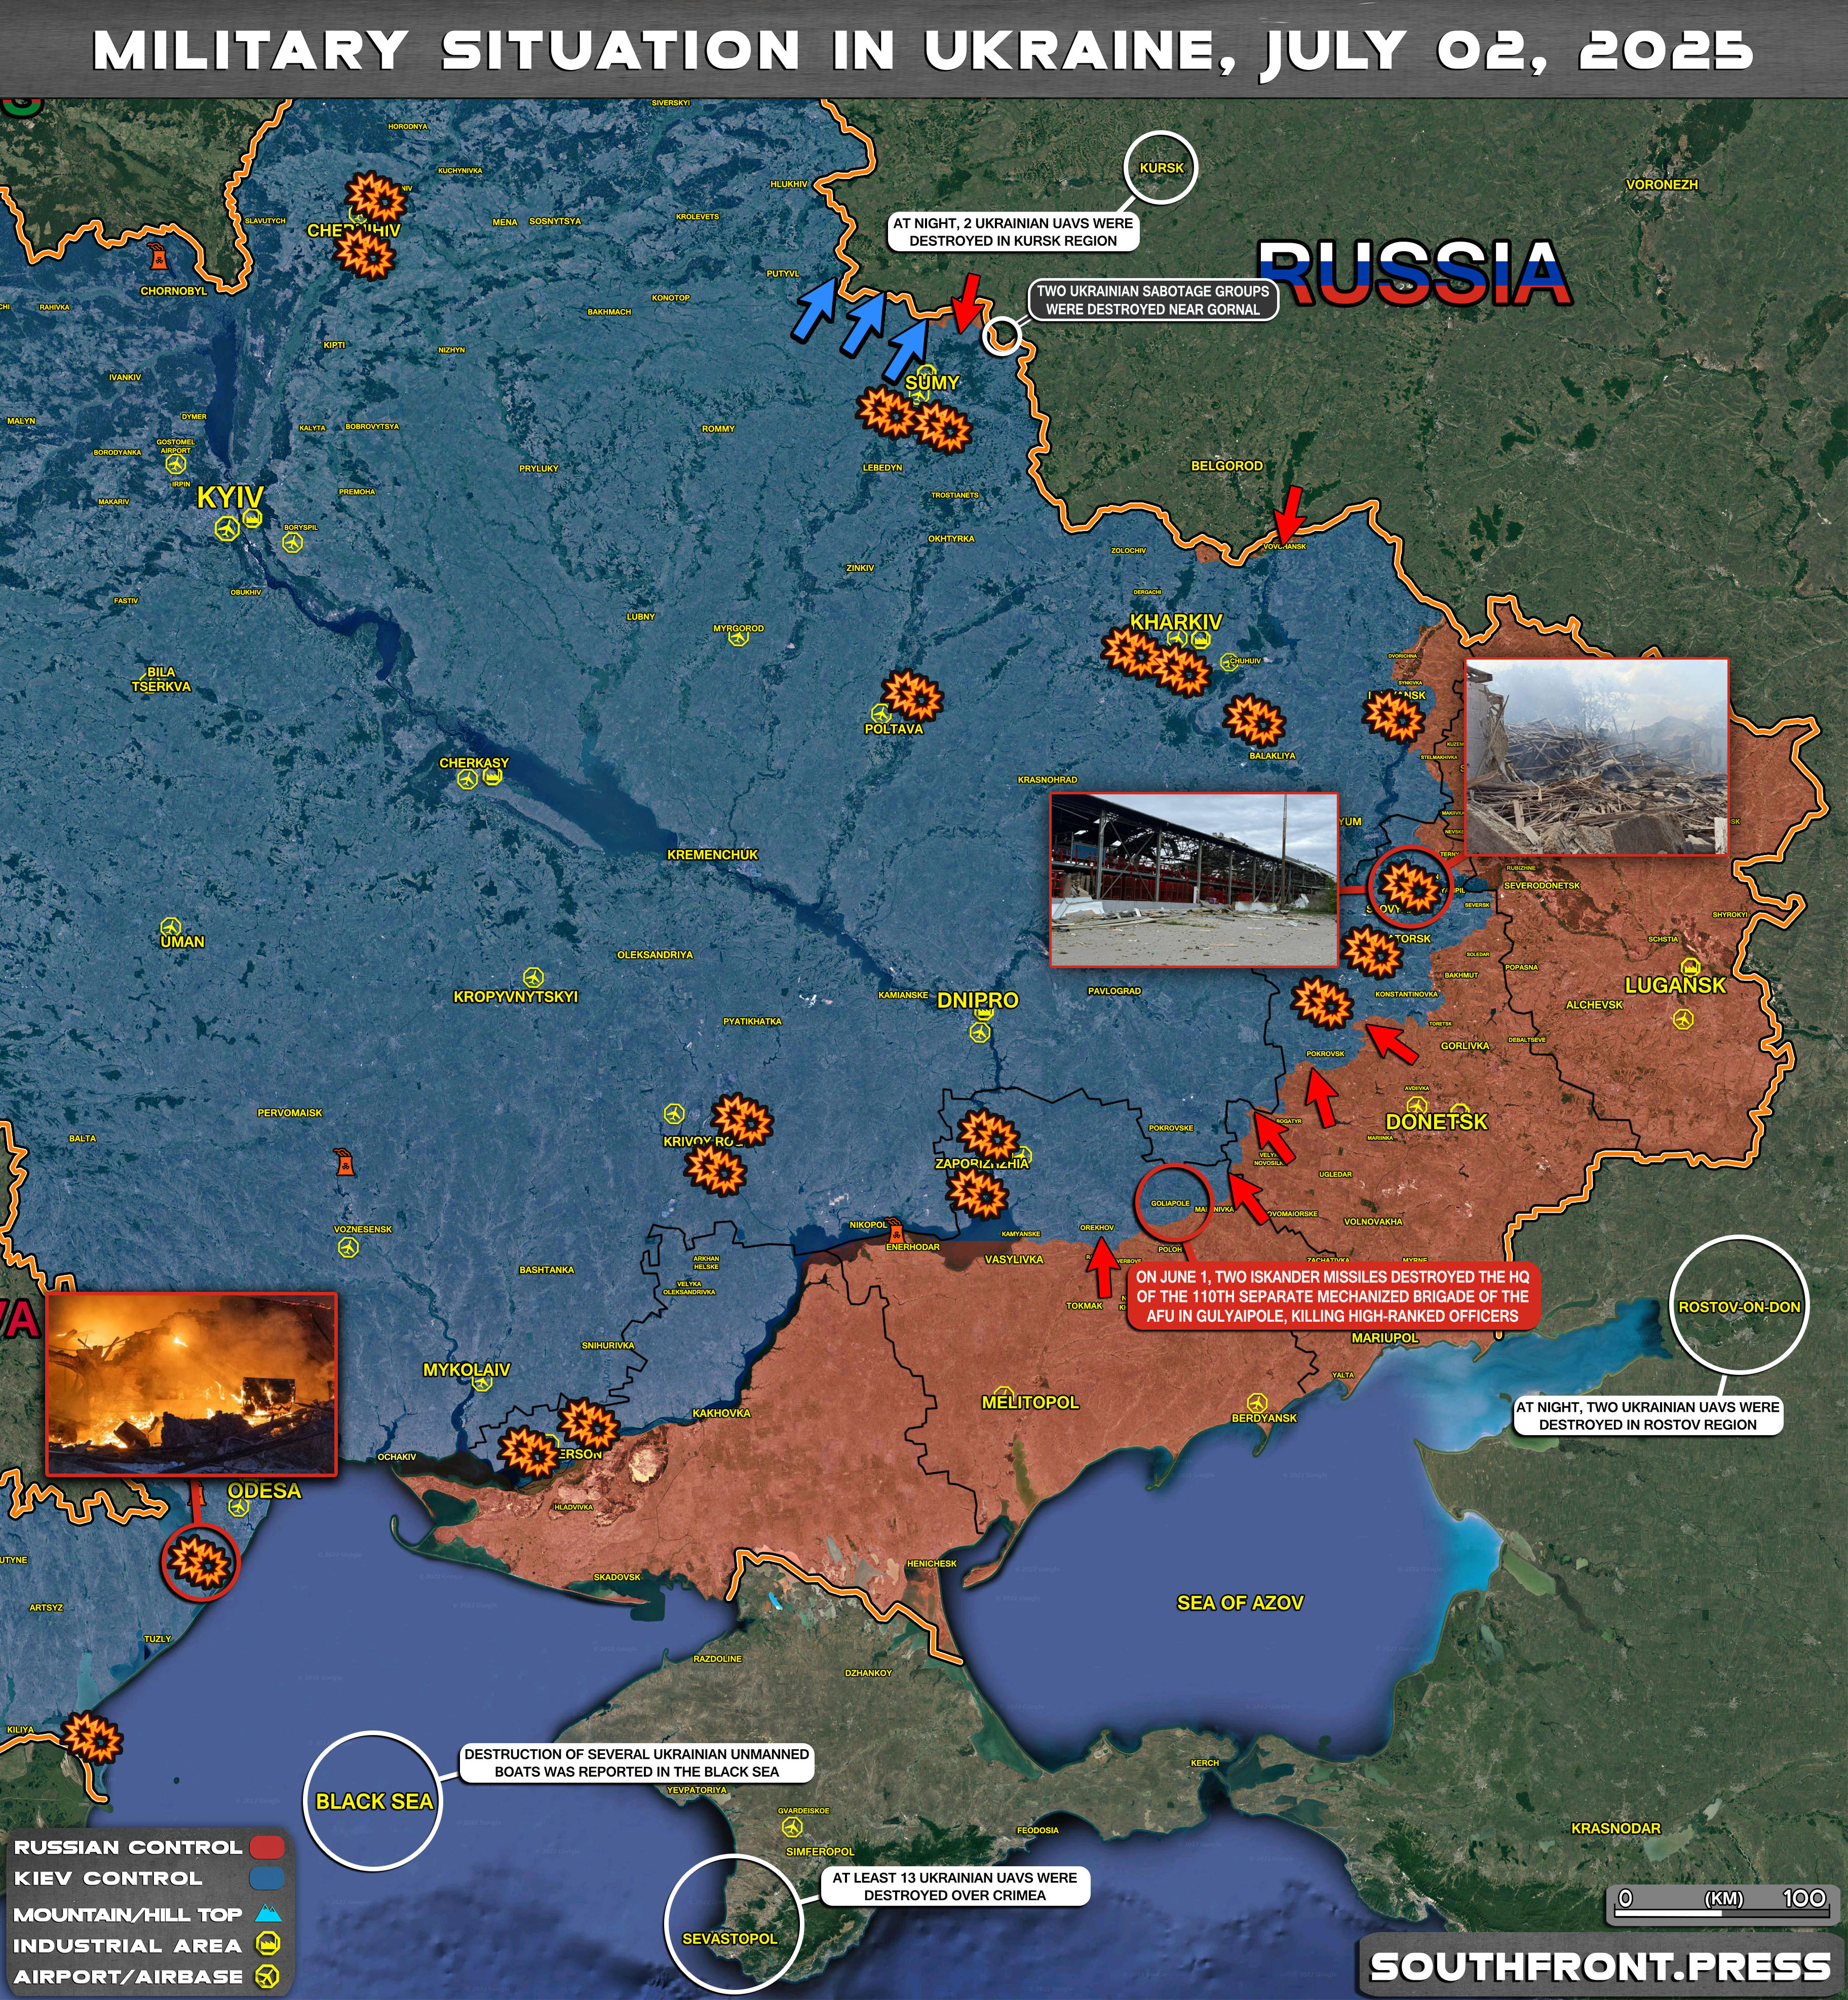This screenshot has height=2000, width=1848.
Task: Click the Crimea 13 UAVs destroyed callout
Action: pyautogui.click(x=954, y=1886)
